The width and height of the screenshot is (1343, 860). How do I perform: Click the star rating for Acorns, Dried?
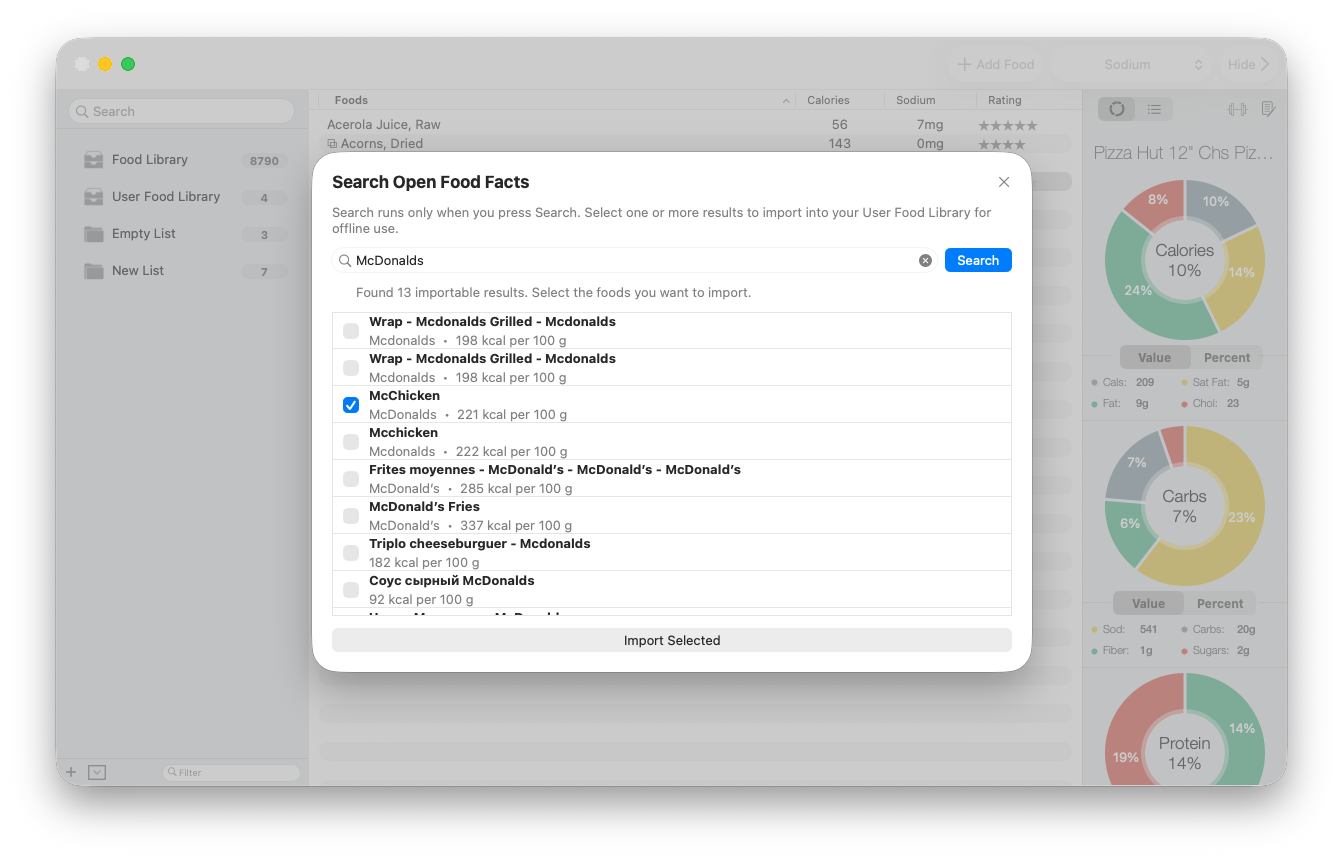pyautogui.click(x=1002, y=144)
